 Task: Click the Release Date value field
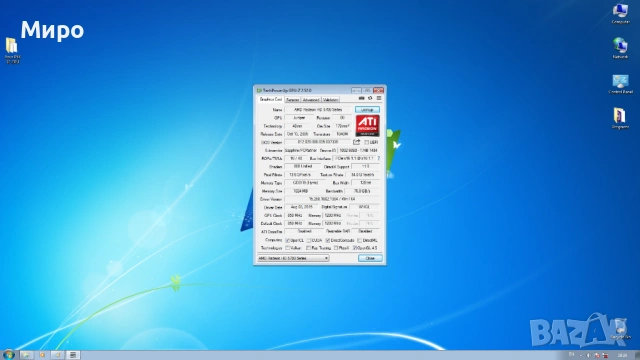click(x=297, y=134)
